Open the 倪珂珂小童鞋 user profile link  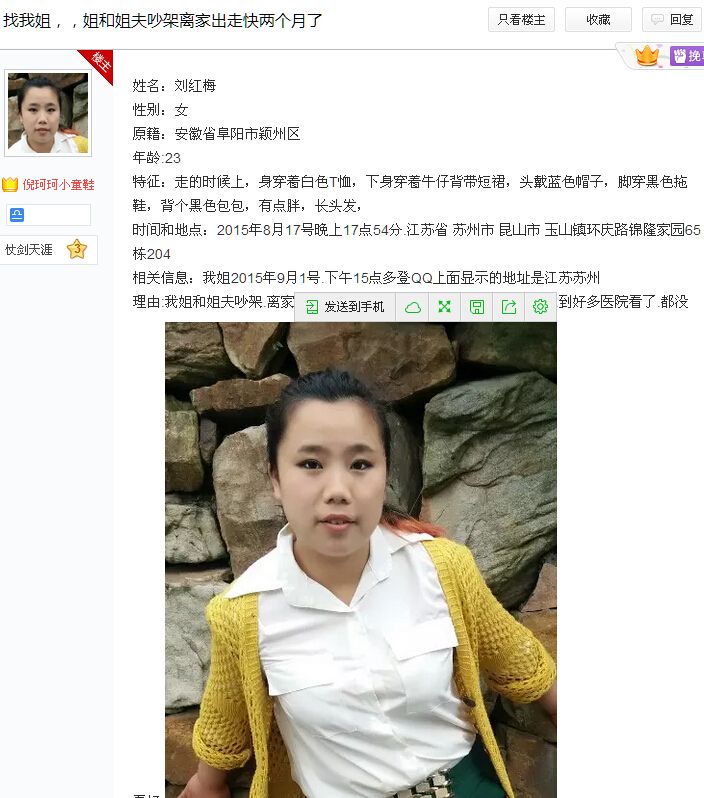(59, 185)
